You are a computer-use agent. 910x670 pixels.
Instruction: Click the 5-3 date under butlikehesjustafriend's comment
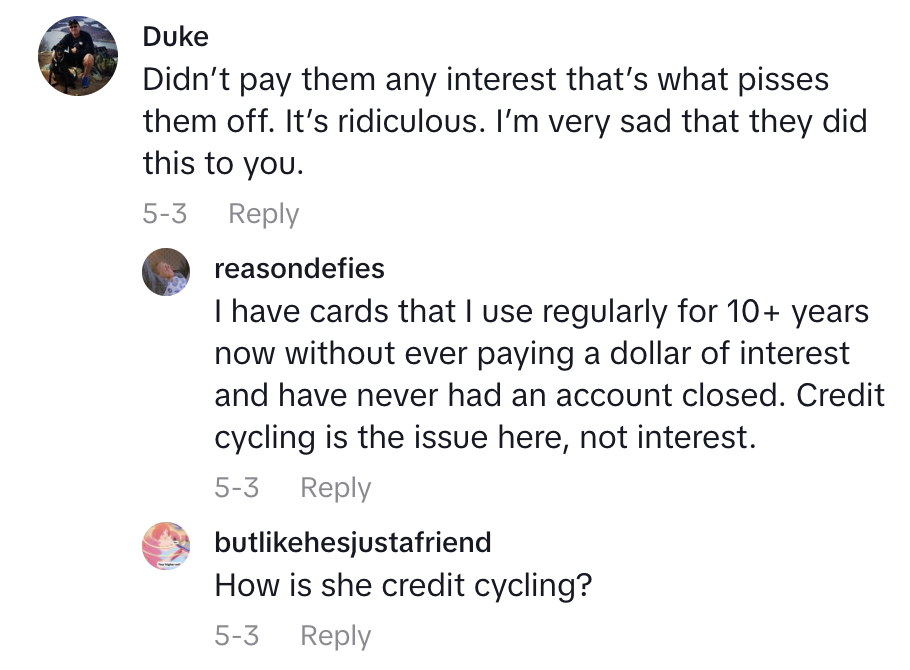(236, 635)
